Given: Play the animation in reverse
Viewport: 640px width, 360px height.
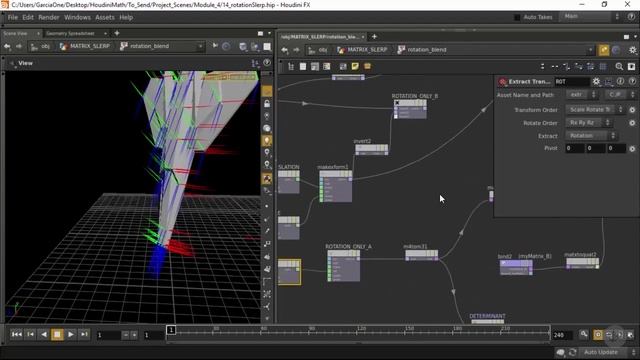Looking at the screenshot, I should 44,335.
